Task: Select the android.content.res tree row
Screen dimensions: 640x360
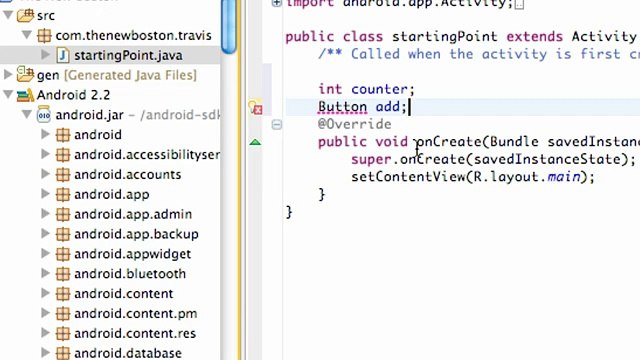Action: [x=110, y=333]
